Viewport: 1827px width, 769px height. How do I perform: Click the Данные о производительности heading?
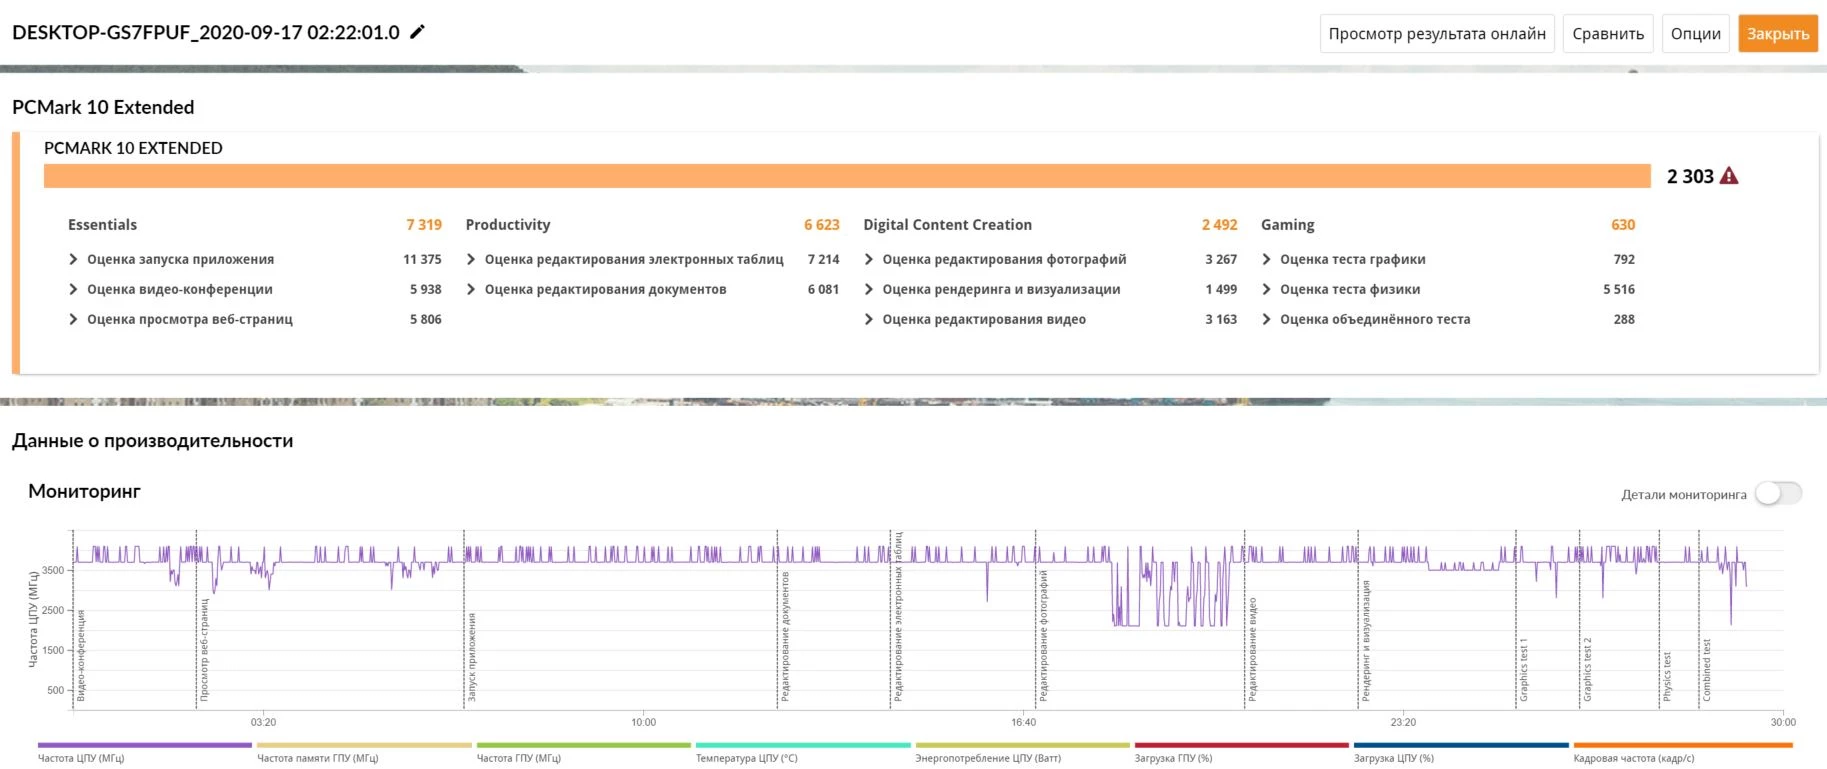153,441
